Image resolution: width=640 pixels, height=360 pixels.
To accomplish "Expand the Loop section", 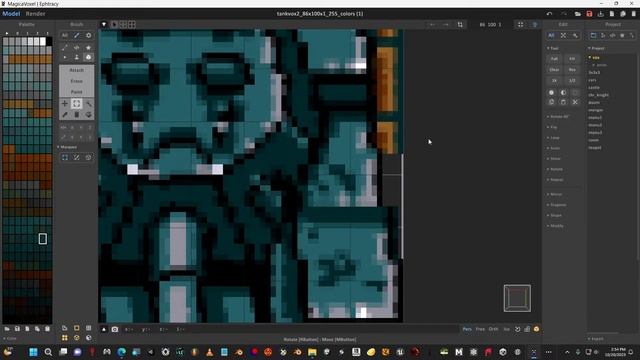I will point(553,138).
